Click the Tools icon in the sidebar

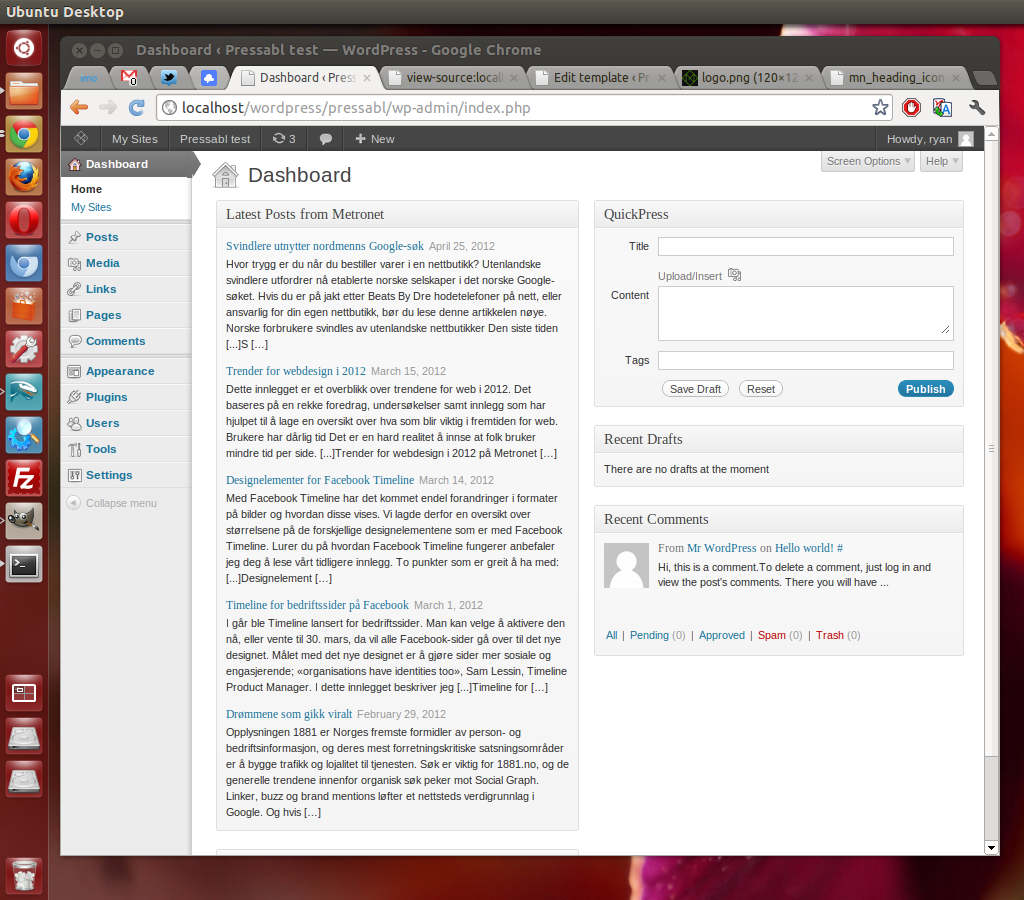coord(74,449)
